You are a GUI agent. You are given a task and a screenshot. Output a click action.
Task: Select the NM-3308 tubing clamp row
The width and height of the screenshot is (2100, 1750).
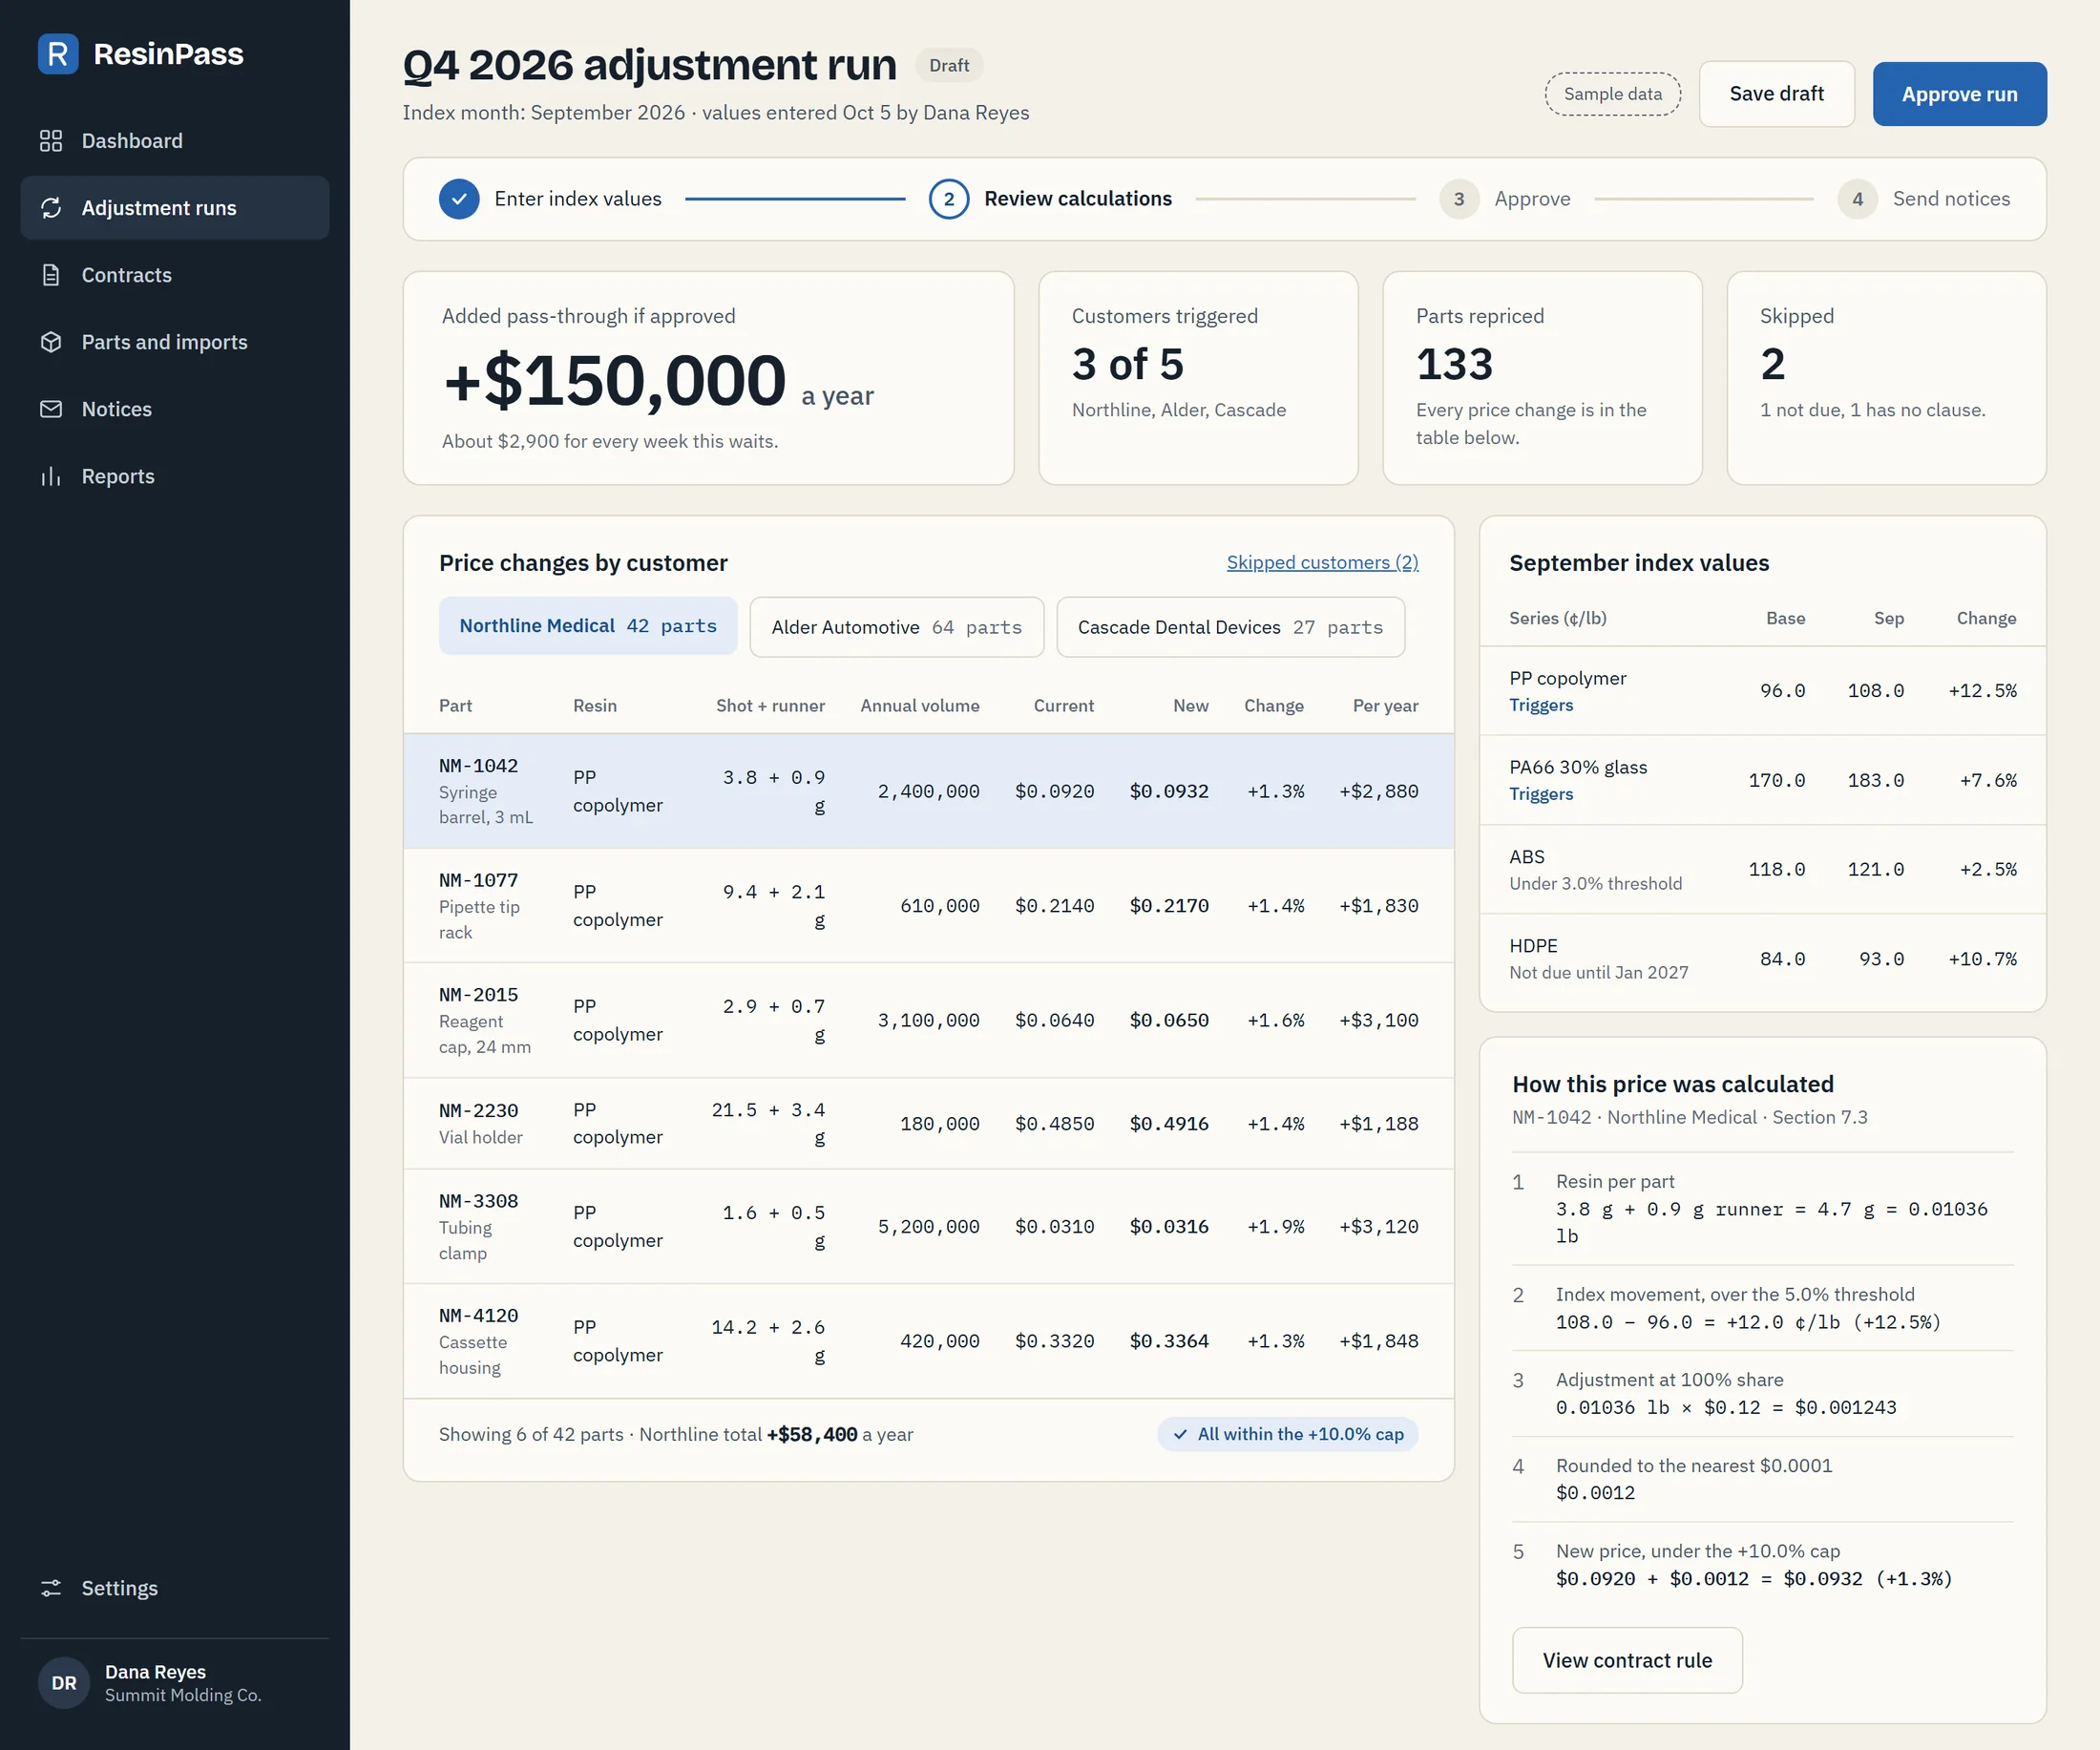pyautogui.click(x=928, y=1227)
